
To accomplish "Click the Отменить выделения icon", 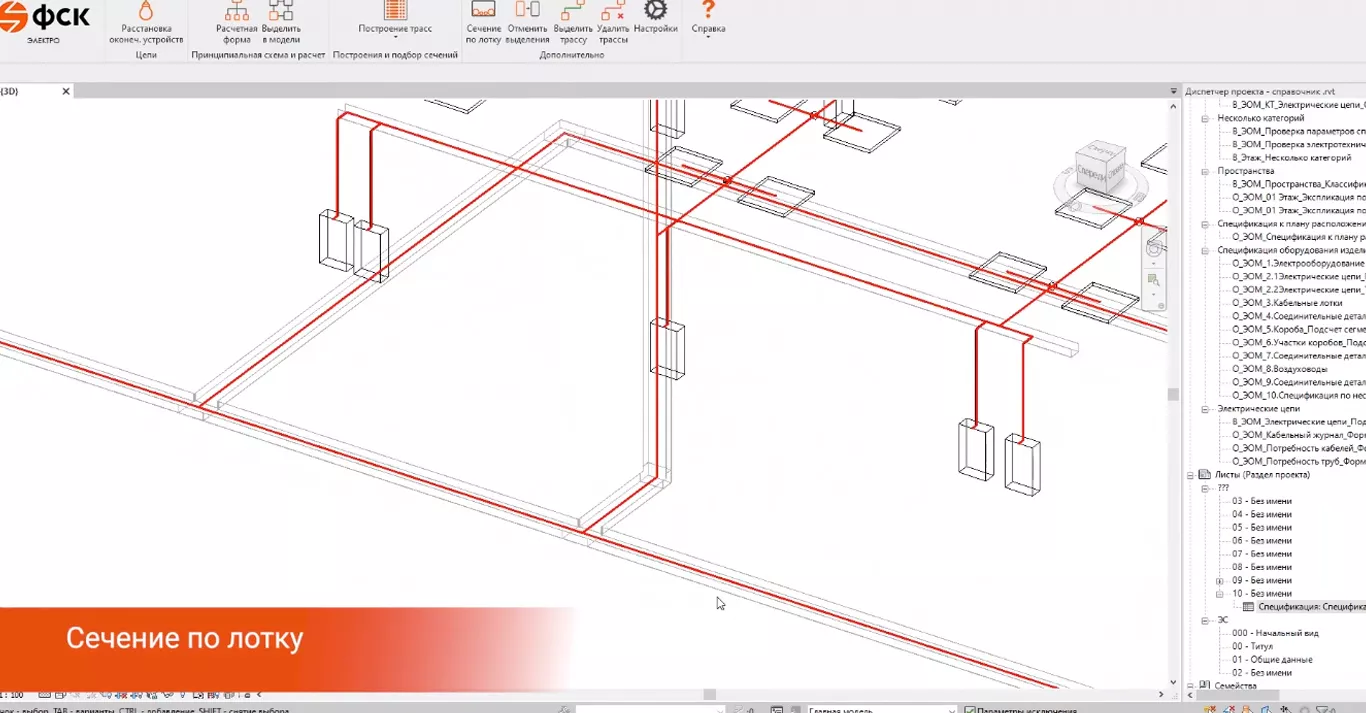I will pyautogui.click(x=527, y=22).
